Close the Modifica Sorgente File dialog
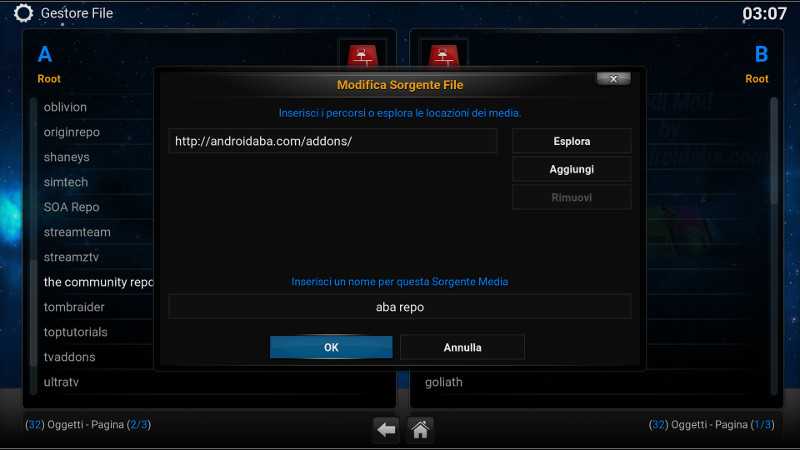The width and height of the screenshot is (800, 450). [613, 79]
